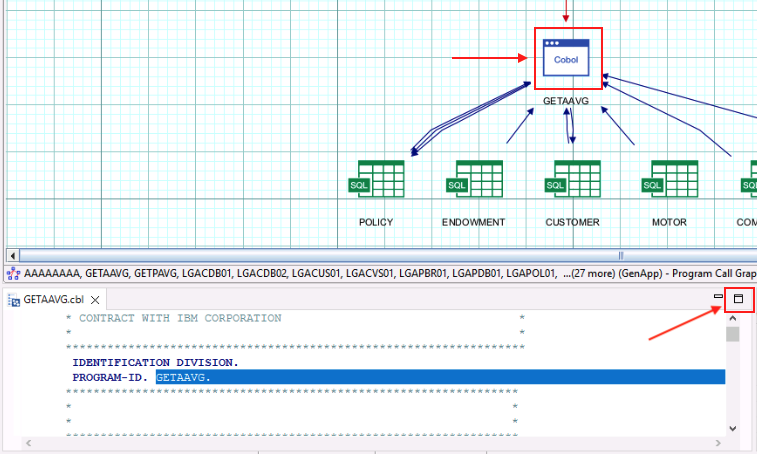Click the IDENTIFICATION DIVISION line
Viewport: 757px width, 454px height.
pyautogui.click(x=155, y=362)
